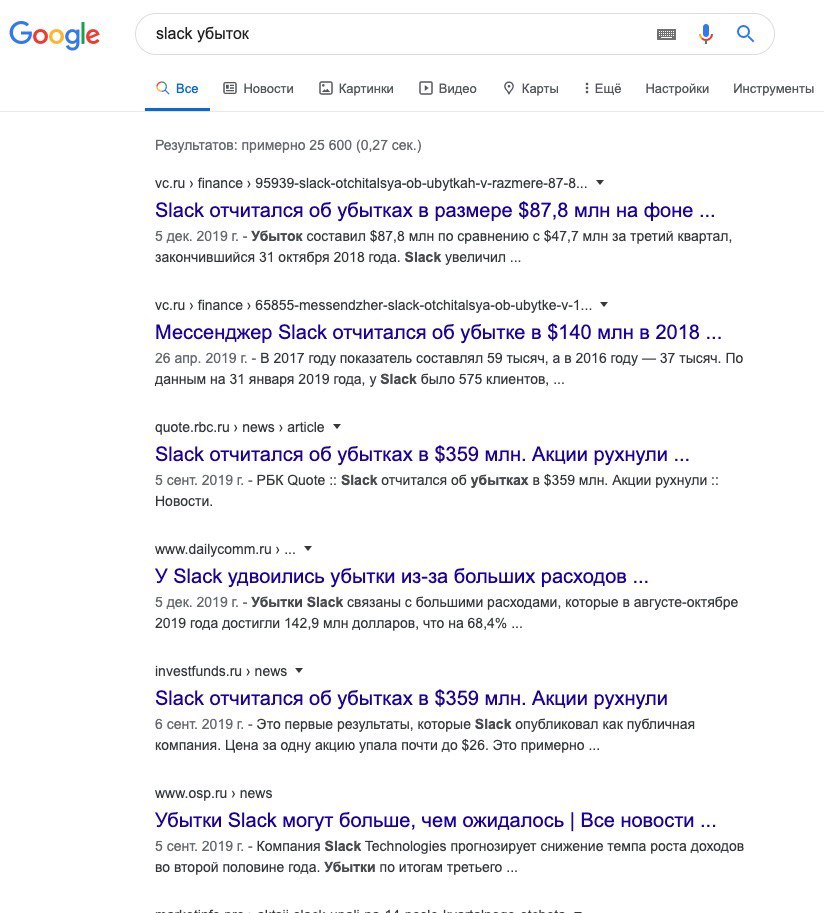Click the Все tab magnifier icon

pyautogui.click(x=162, y=88)
